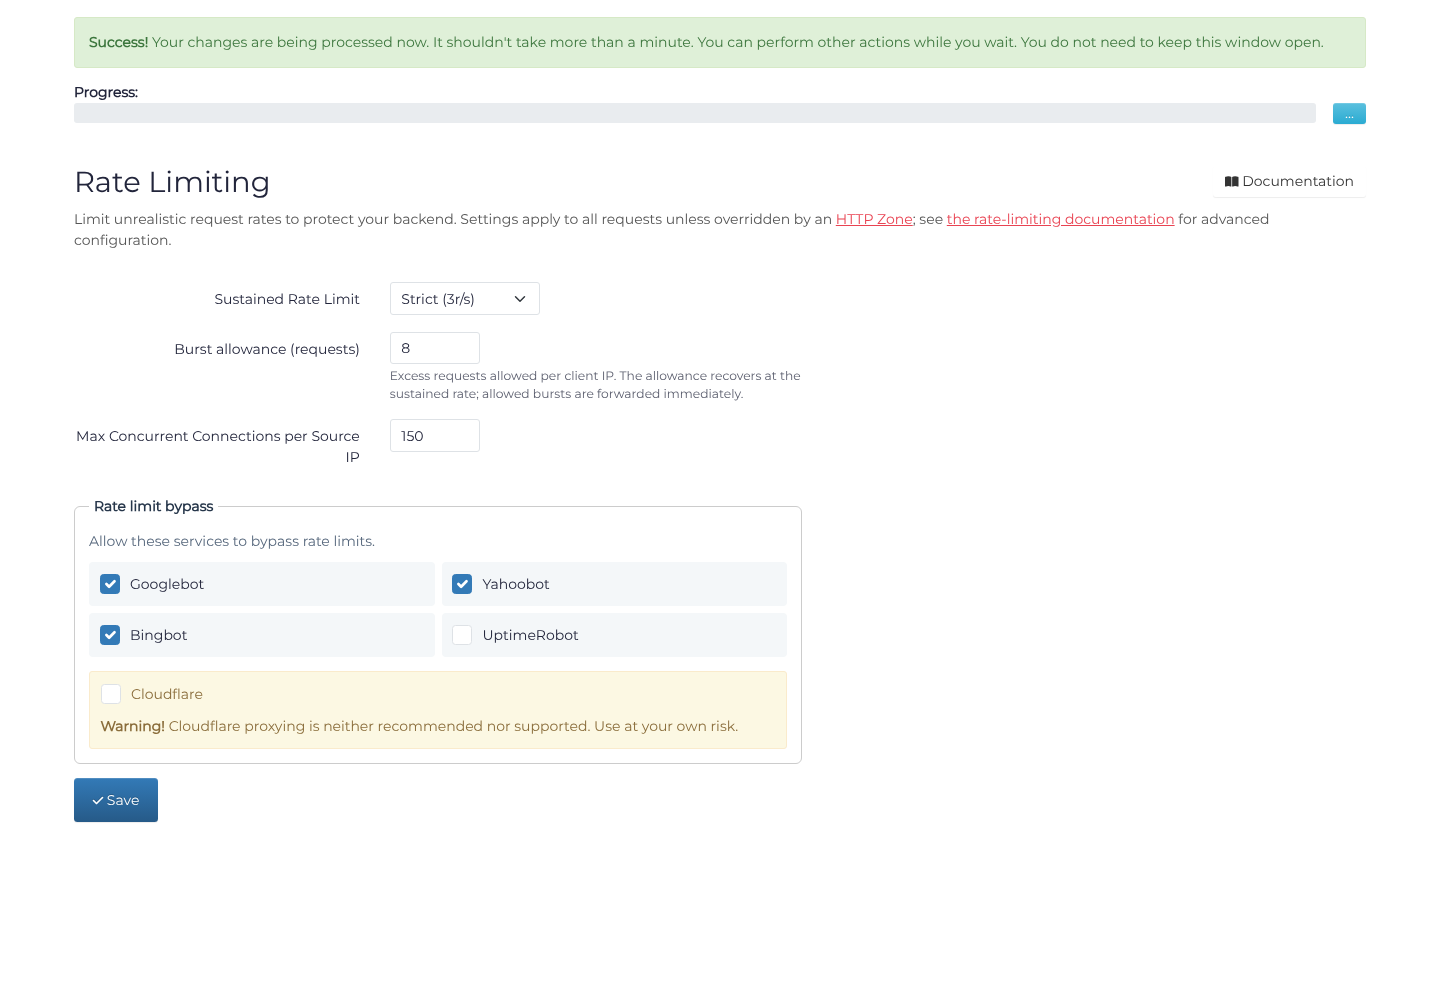Click the Progress bar
This screenshot has width=1440, height=987.
pyautogui.click(x=695, y=113)
